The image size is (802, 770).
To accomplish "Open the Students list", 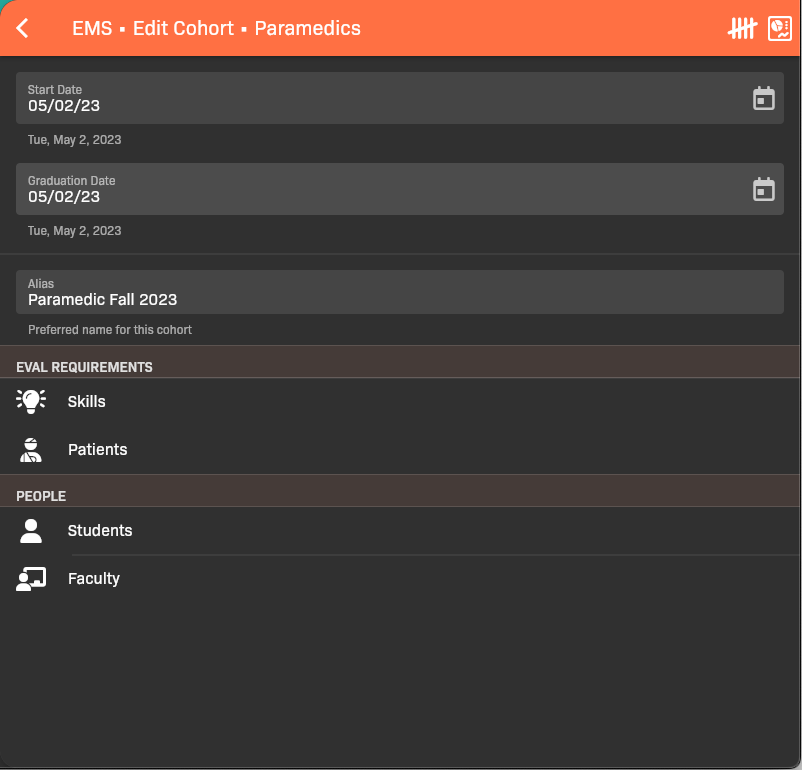I will (x=100, y=531).
